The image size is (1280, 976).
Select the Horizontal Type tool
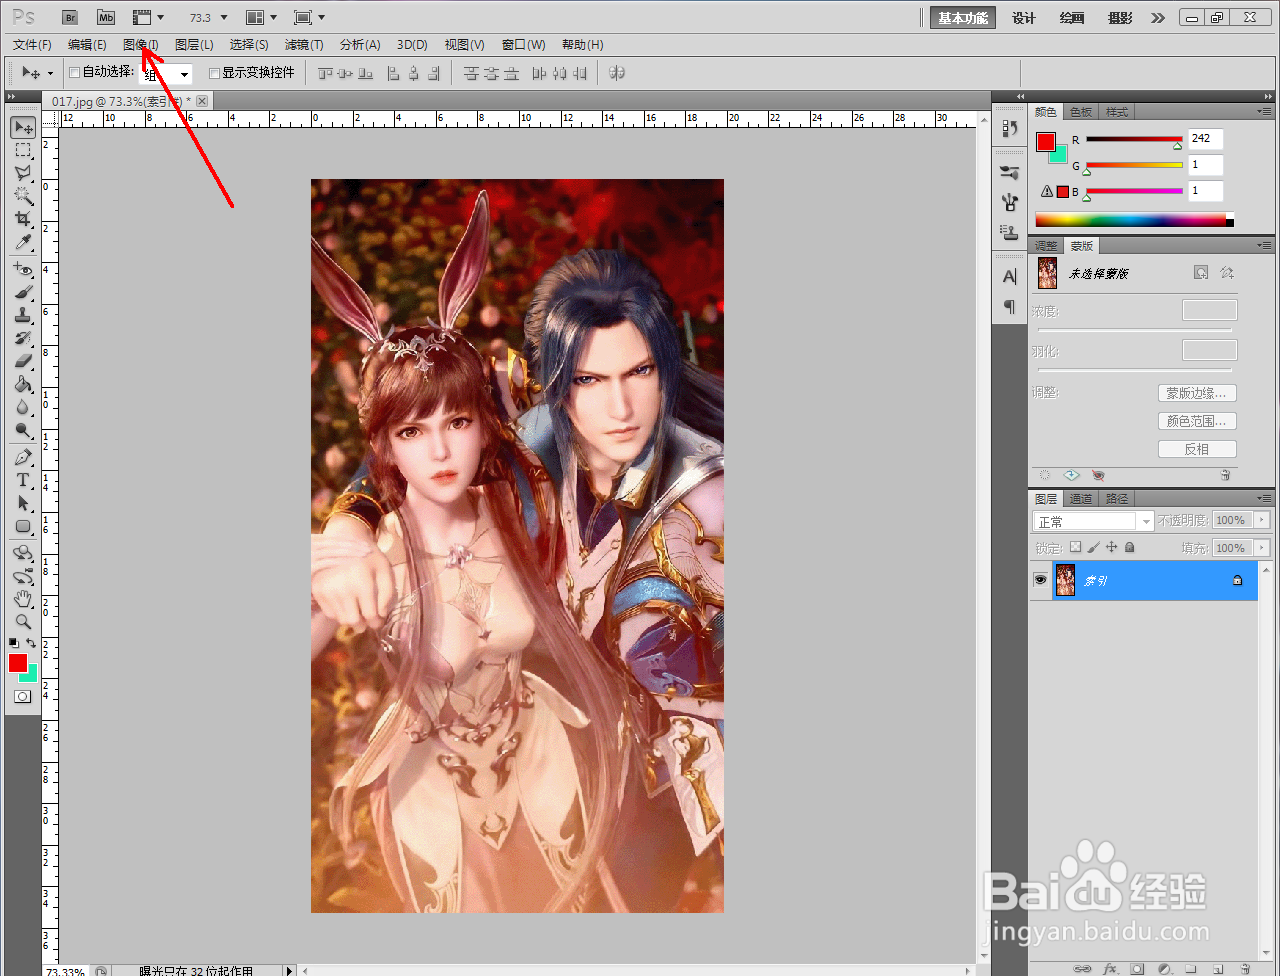[23, 480]
